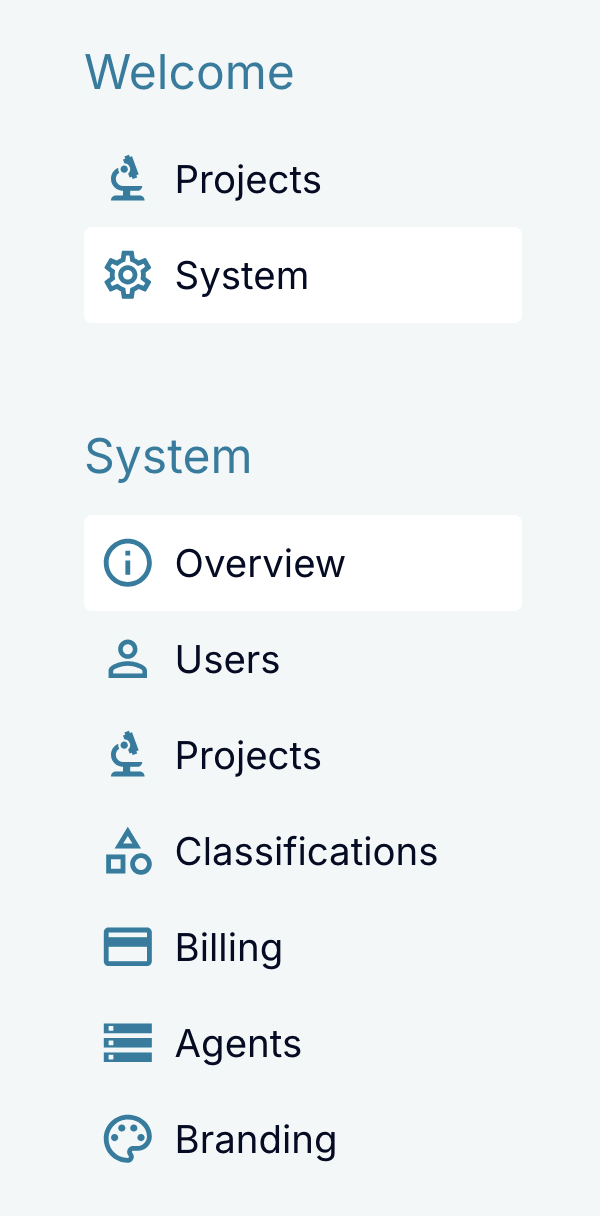This screenshot has width=600, height=1216.
Task: Click the gear icon beside System
Action: 128,275
